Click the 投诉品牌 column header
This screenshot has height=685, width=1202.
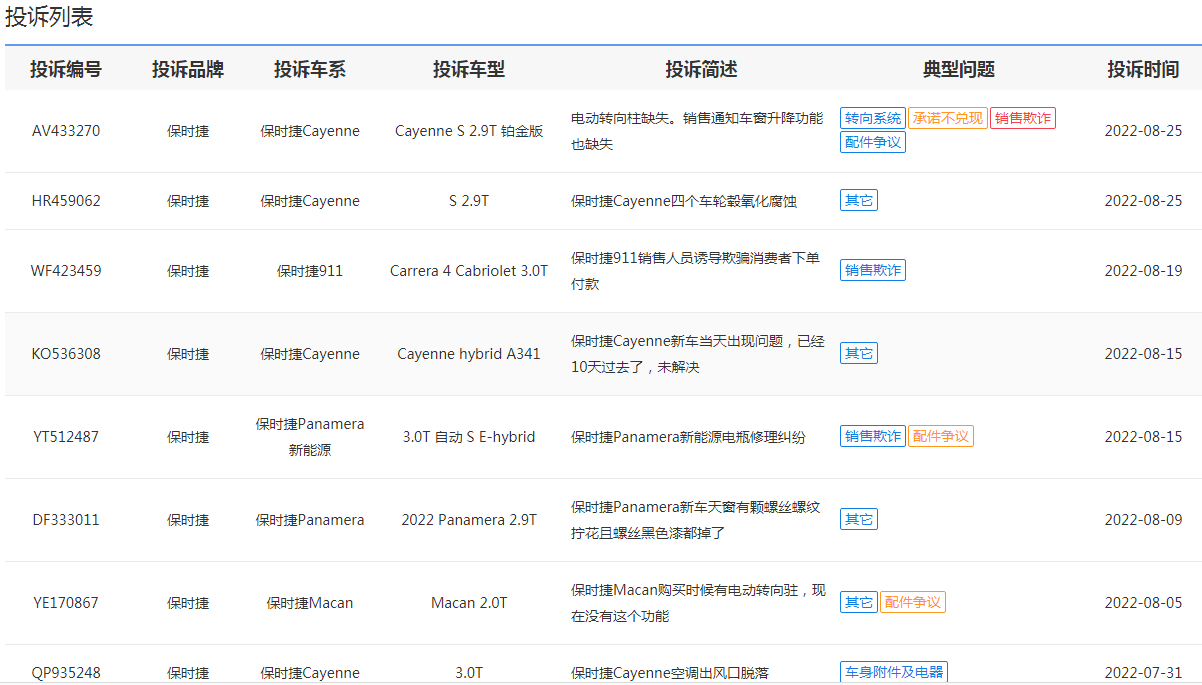[188, 69]
